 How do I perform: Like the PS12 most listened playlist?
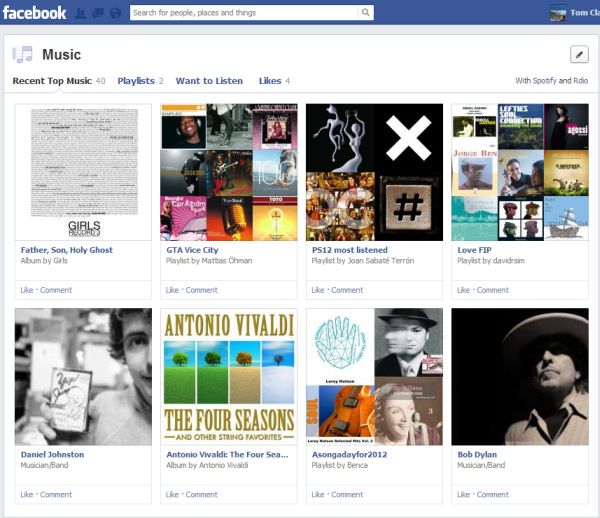coord(318,290)
